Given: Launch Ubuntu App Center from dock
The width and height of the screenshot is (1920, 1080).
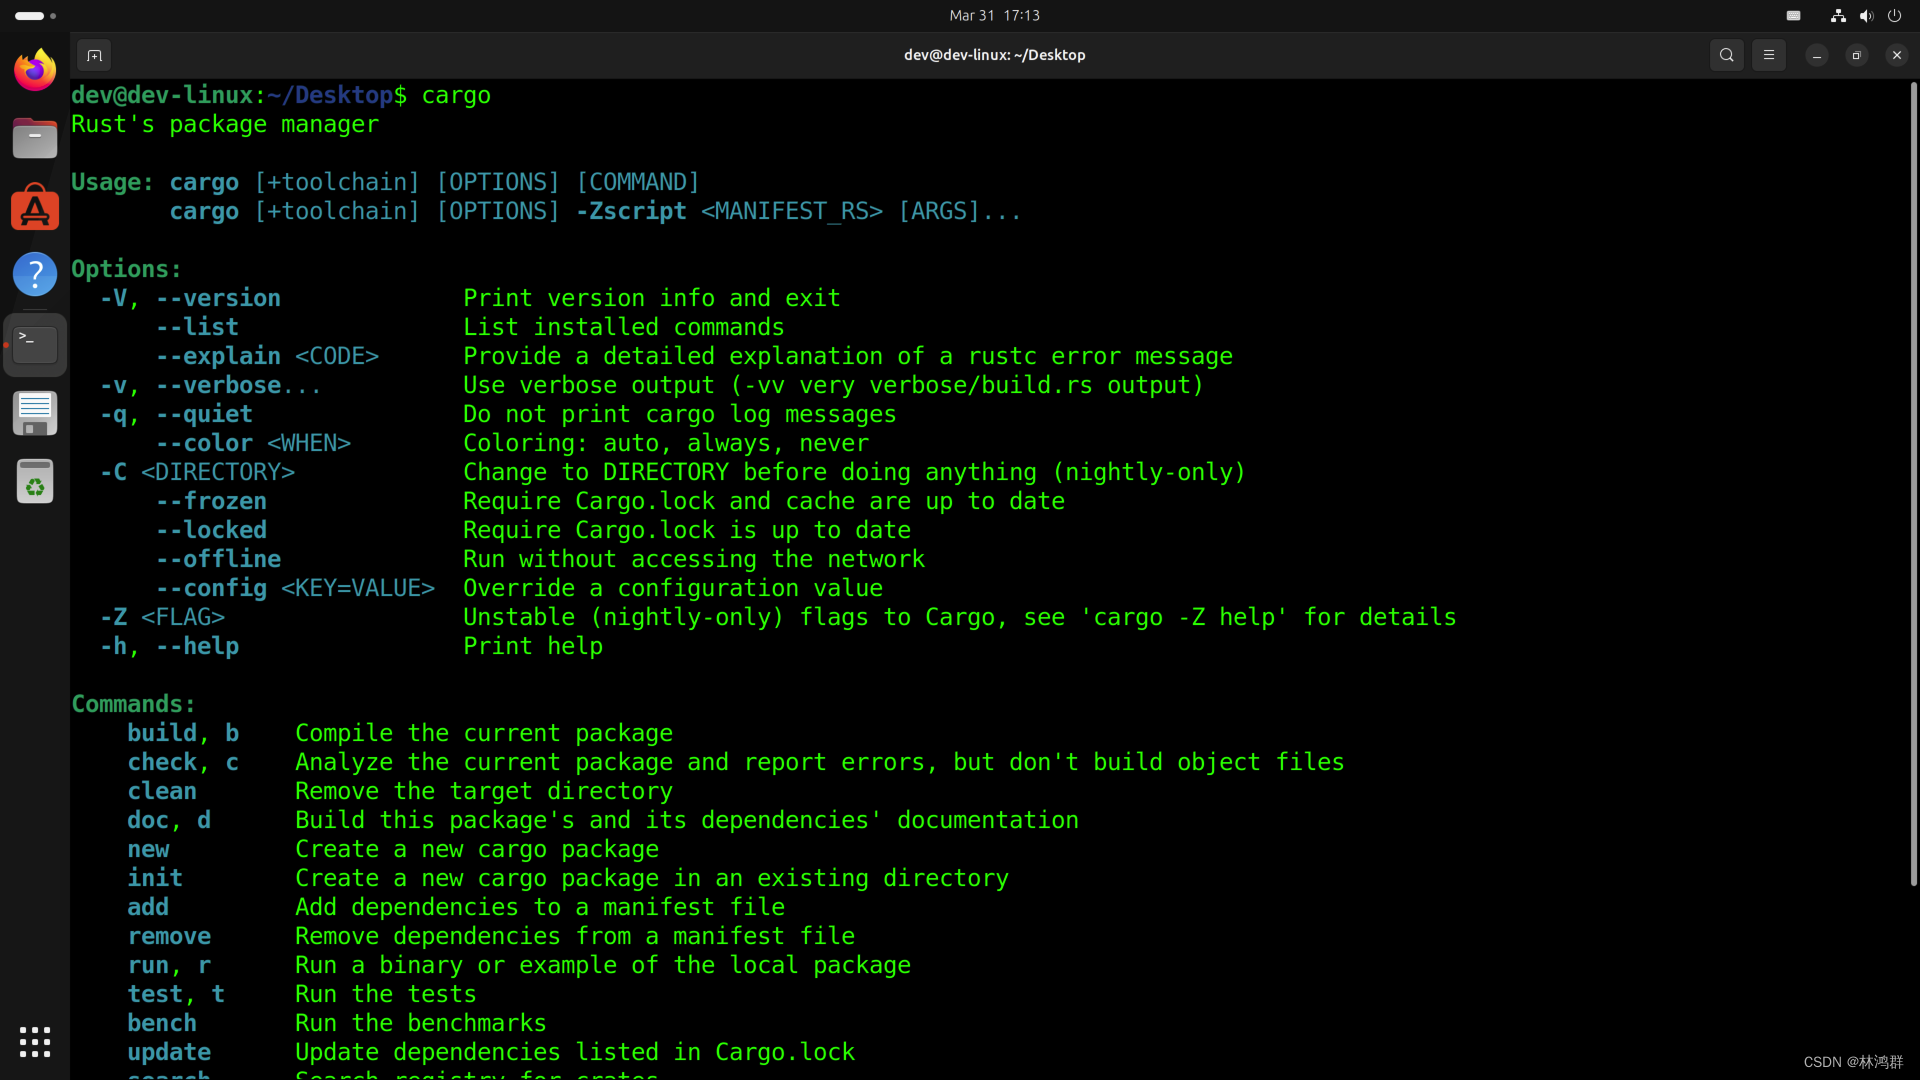Looking at the screenshot, I should click(x=35, y=207).
